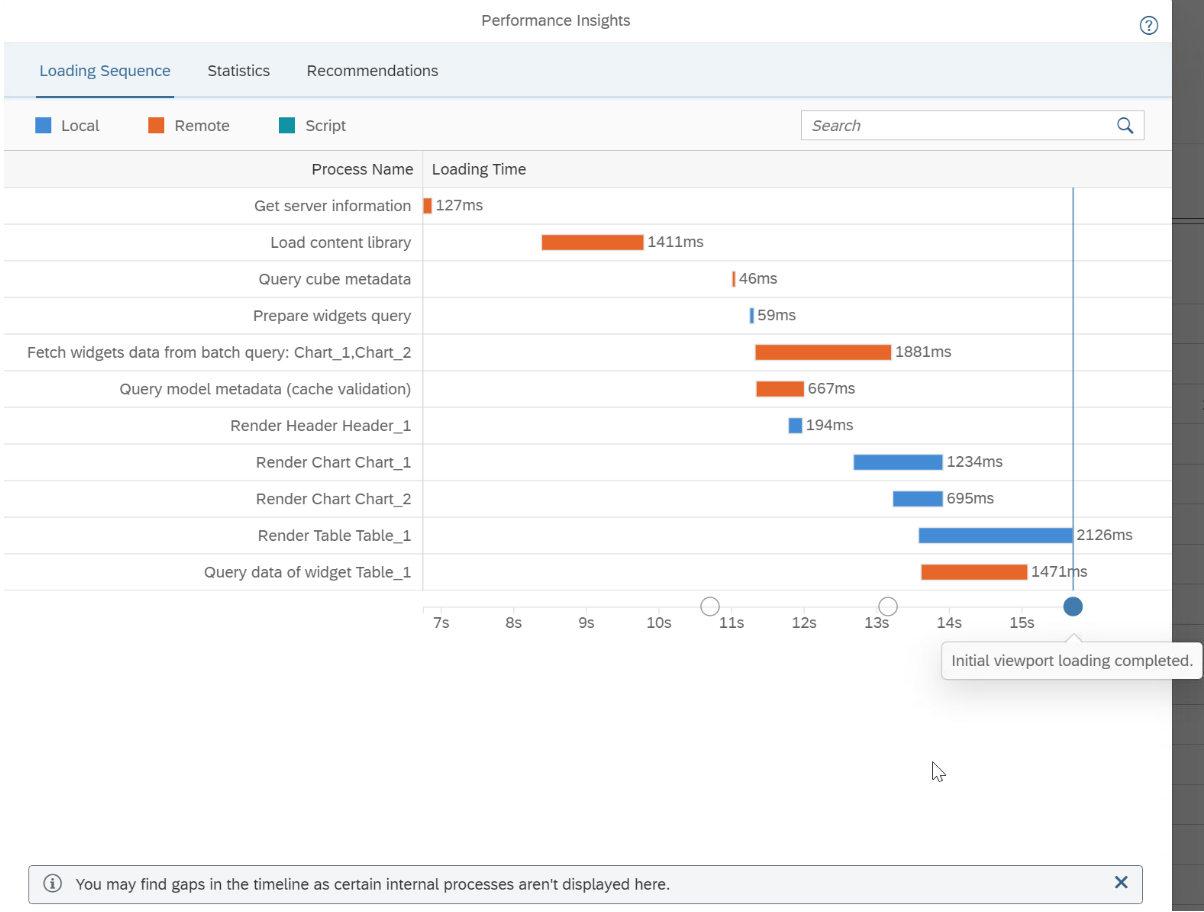
Task: Select the Fetch widgets data bar
Action: click(x=822, y=351)
